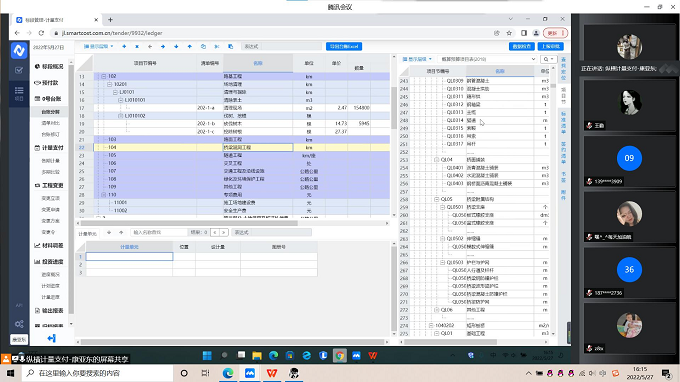The image size is (680, 382).
Task: Click bookmark star icon in address bar
Action: tap(509, 33)
